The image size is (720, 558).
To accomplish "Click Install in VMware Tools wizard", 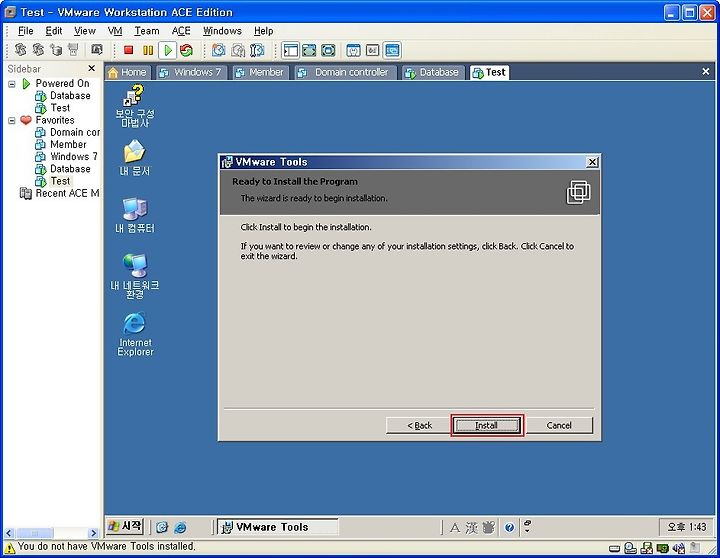I will pyautogui.click(x=486, y=425).
